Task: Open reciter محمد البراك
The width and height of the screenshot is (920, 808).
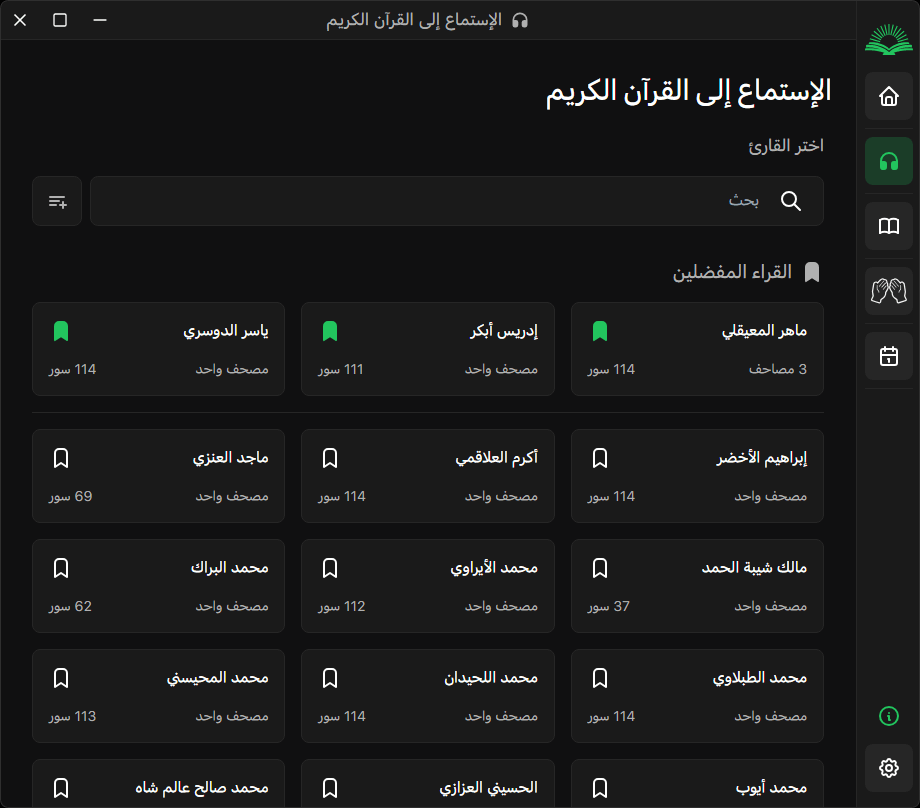Action: 159,586
